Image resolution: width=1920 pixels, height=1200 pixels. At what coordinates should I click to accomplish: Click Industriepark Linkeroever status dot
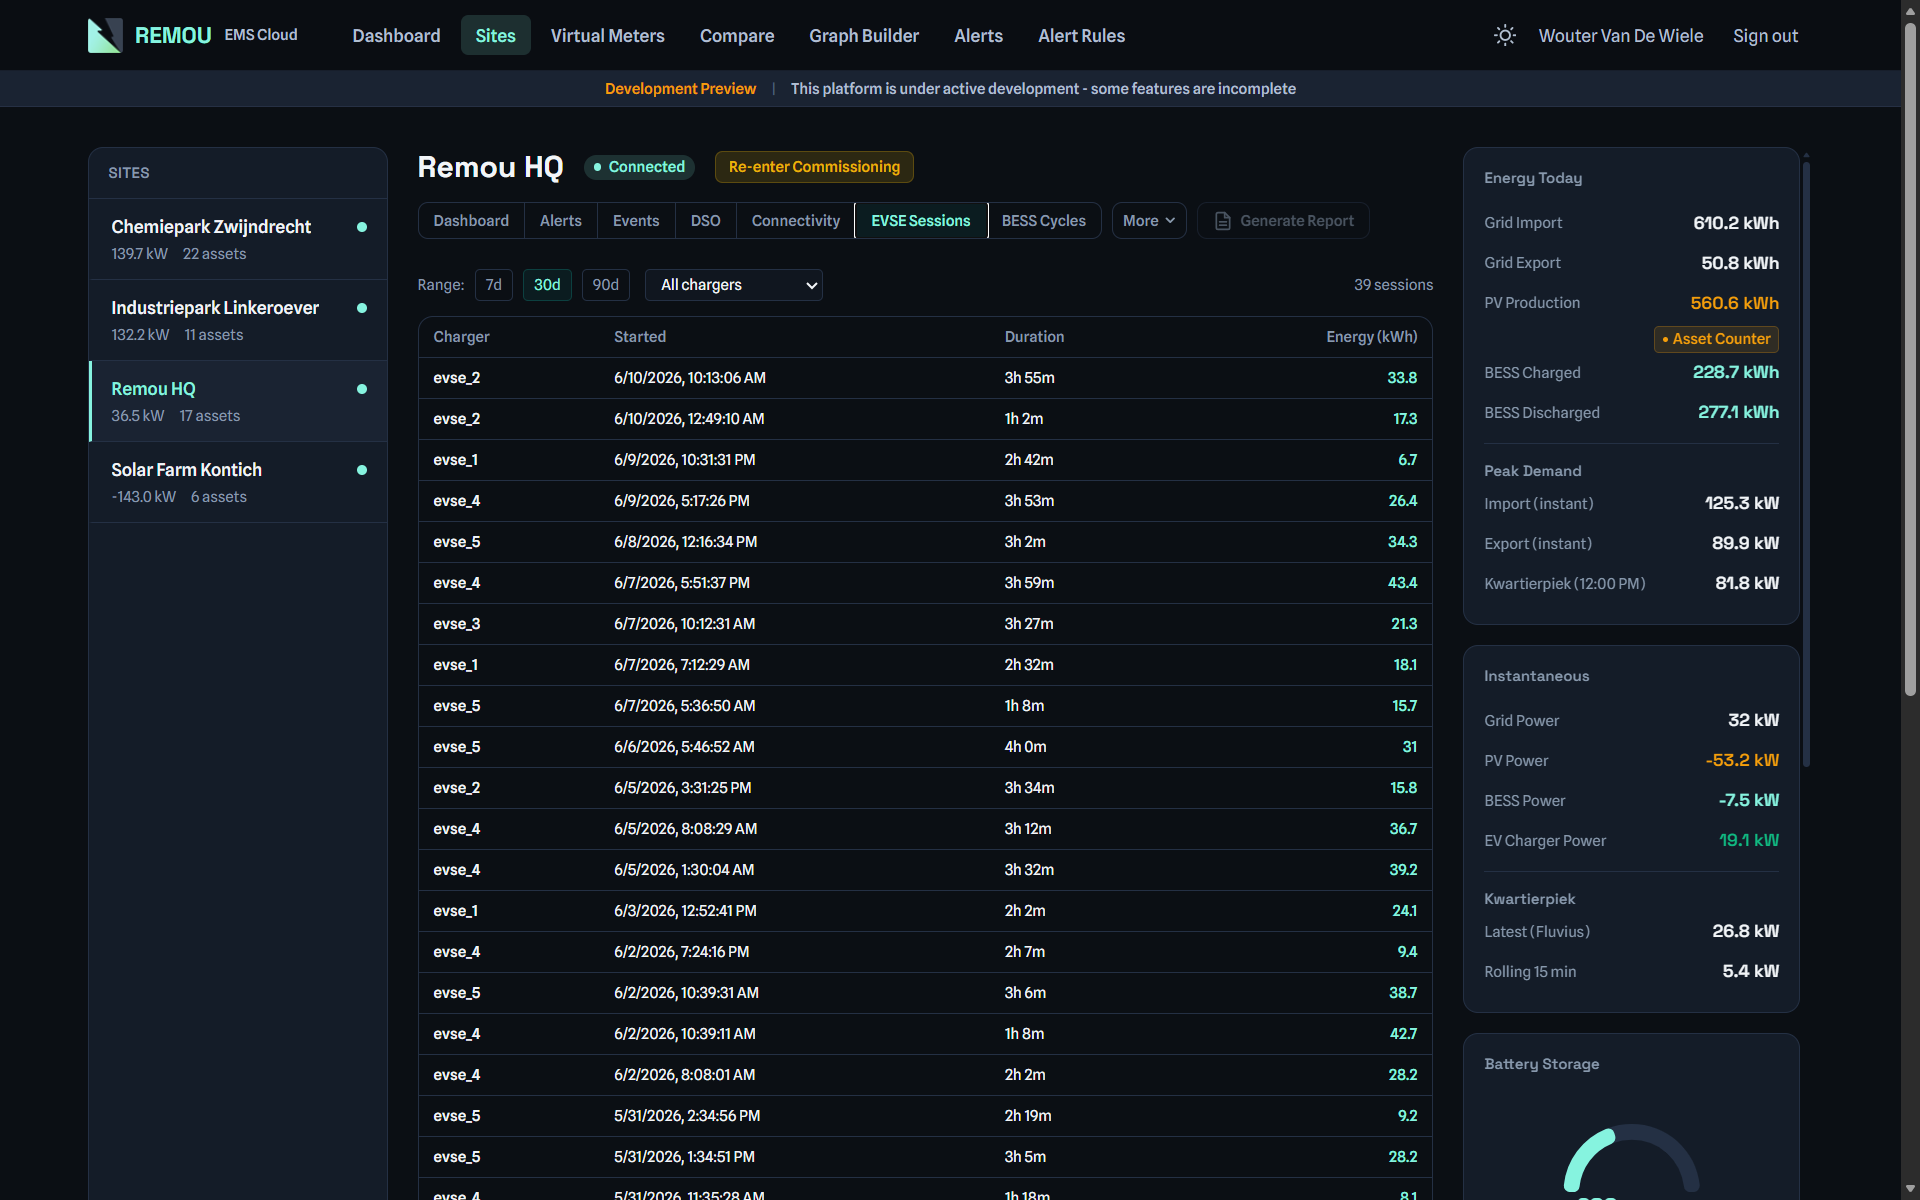point(362,308)
